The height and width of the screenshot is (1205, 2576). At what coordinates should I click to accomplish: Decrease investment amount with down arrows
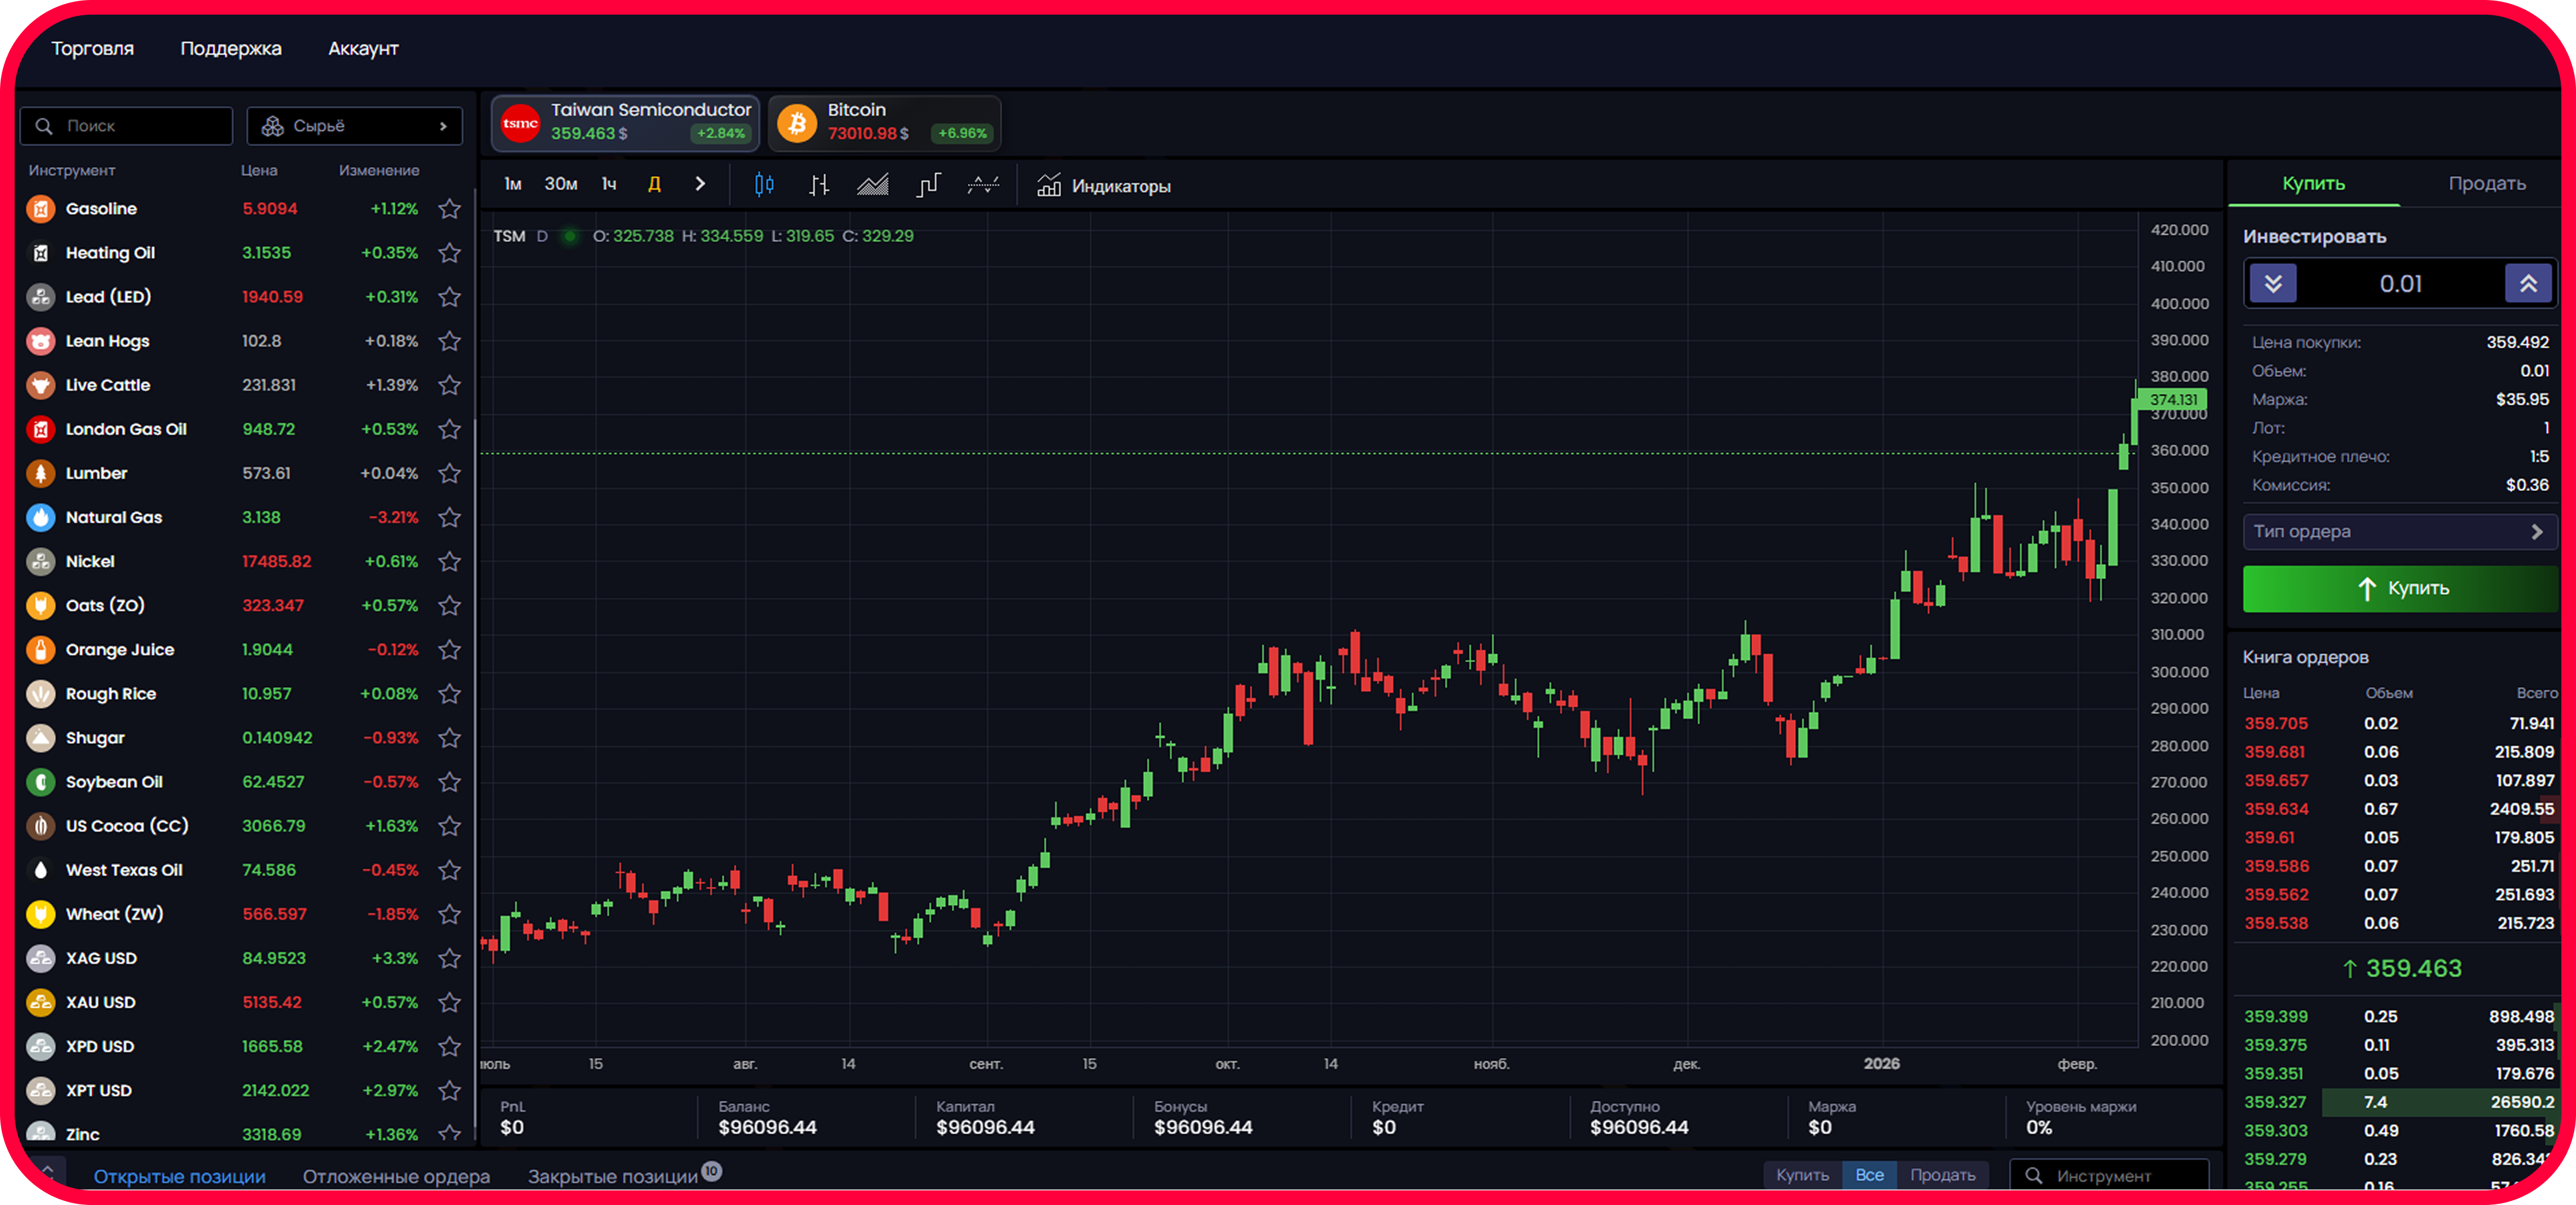[2272, 284]
